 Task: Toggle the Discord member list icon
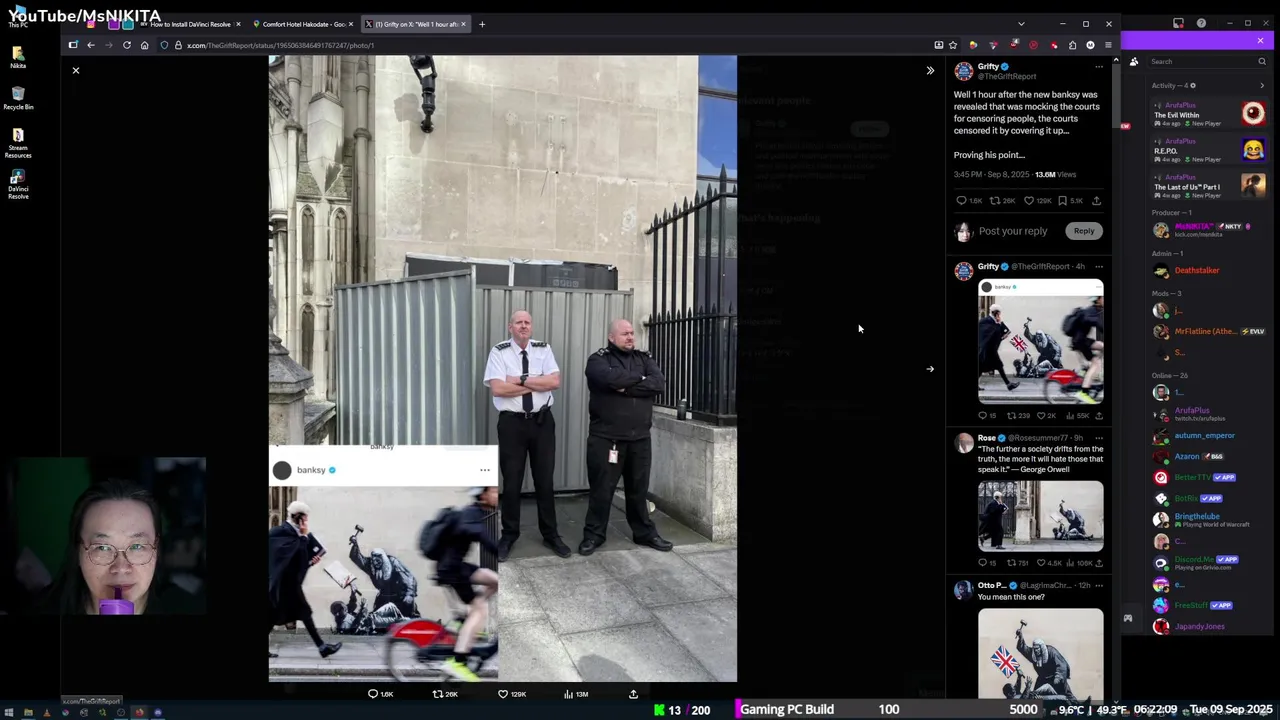[1134, 62]
